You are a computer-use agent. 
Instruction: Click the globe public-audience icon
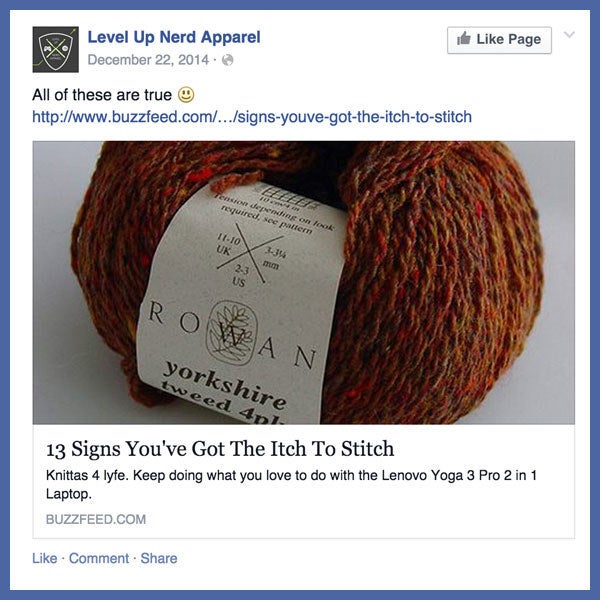(228, 60)
